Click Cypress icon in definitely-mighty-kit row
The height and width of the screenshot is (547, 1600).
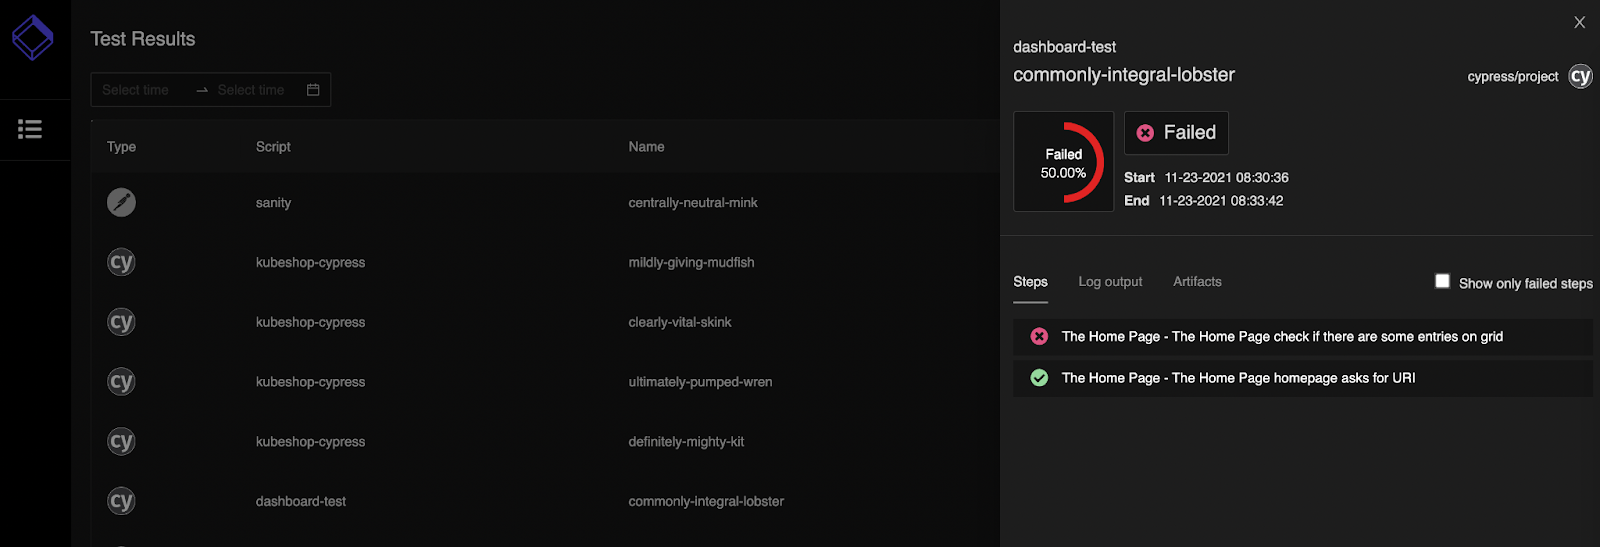pyautogui.click(x=121, y=442)
